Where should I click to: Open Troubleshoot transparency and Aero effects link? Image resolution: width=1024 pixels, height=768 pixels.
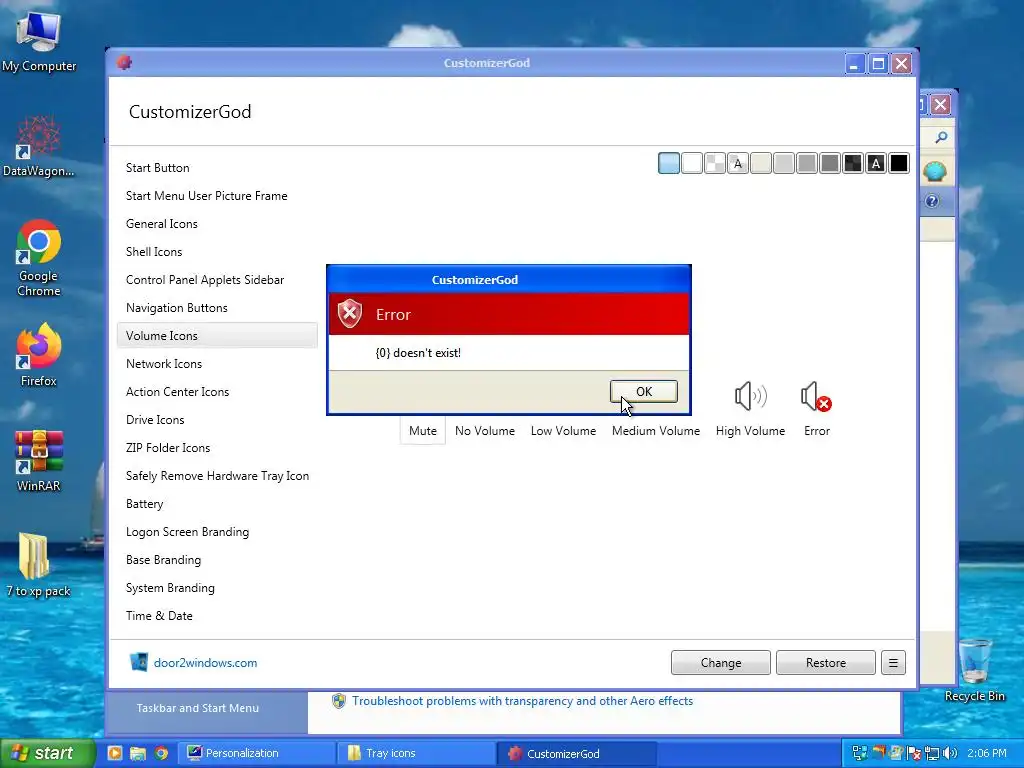[522, 701]
